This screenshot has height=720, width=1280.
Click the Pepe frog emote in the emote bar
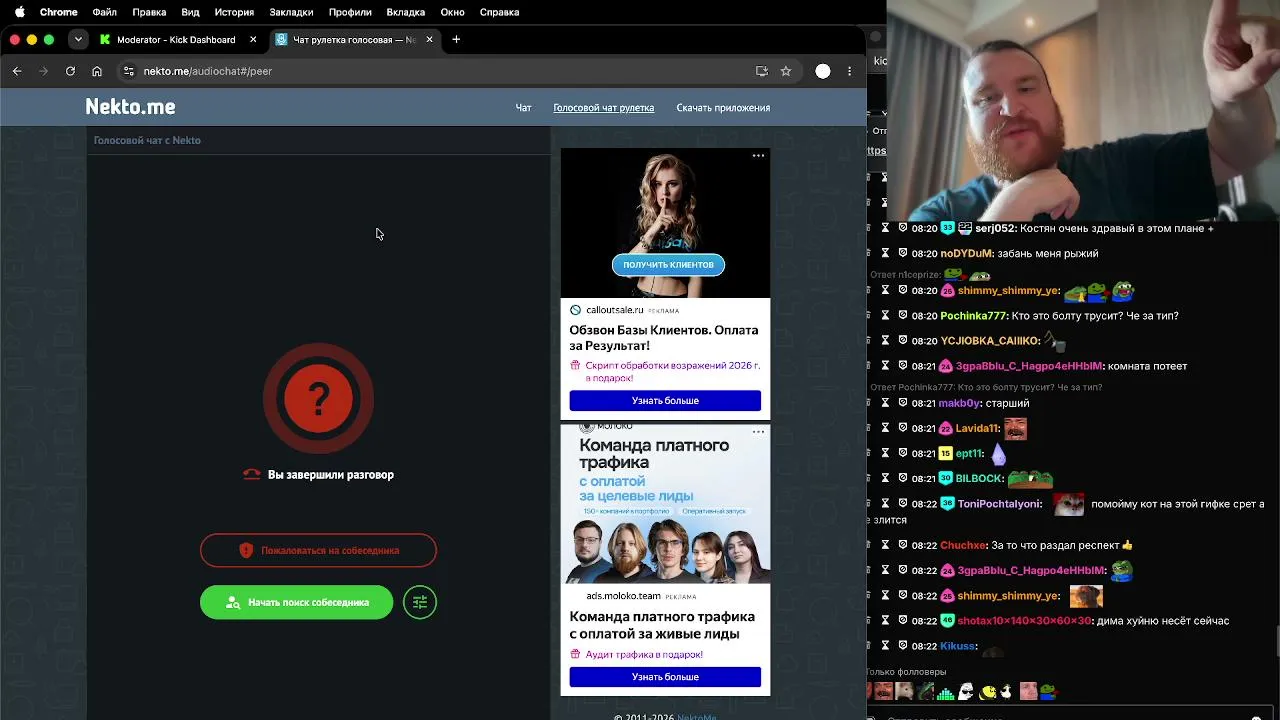pyautogui.click(x=1048, y=691)
